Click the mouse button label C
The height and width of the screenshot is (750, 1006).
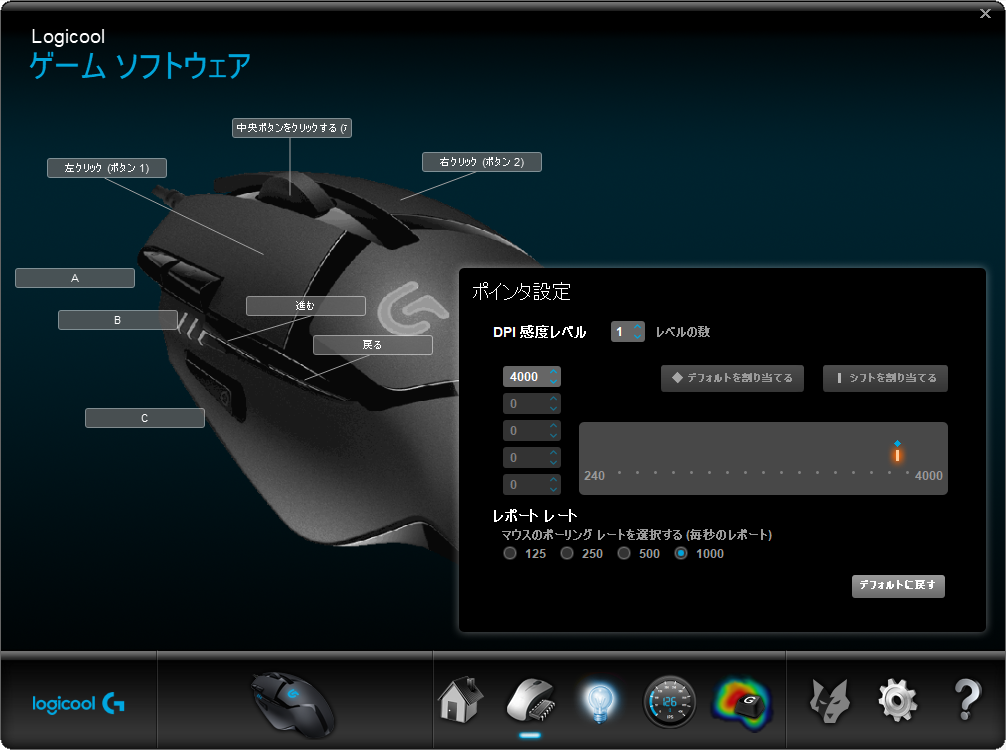pos(145,418)
